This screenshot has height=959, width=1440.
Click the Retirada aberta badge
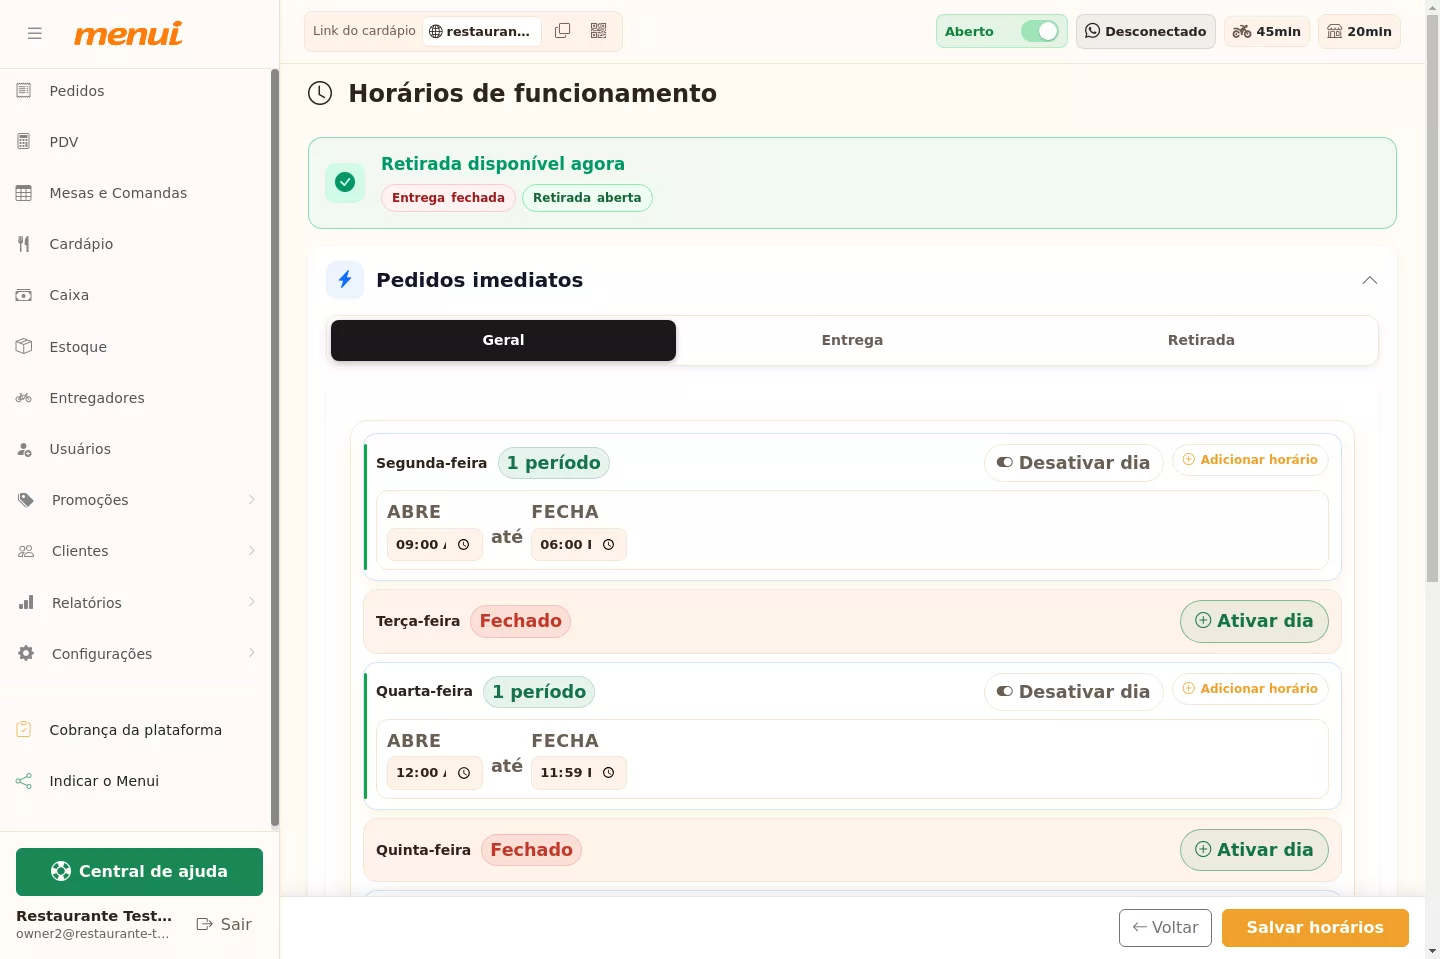(587, 198)
